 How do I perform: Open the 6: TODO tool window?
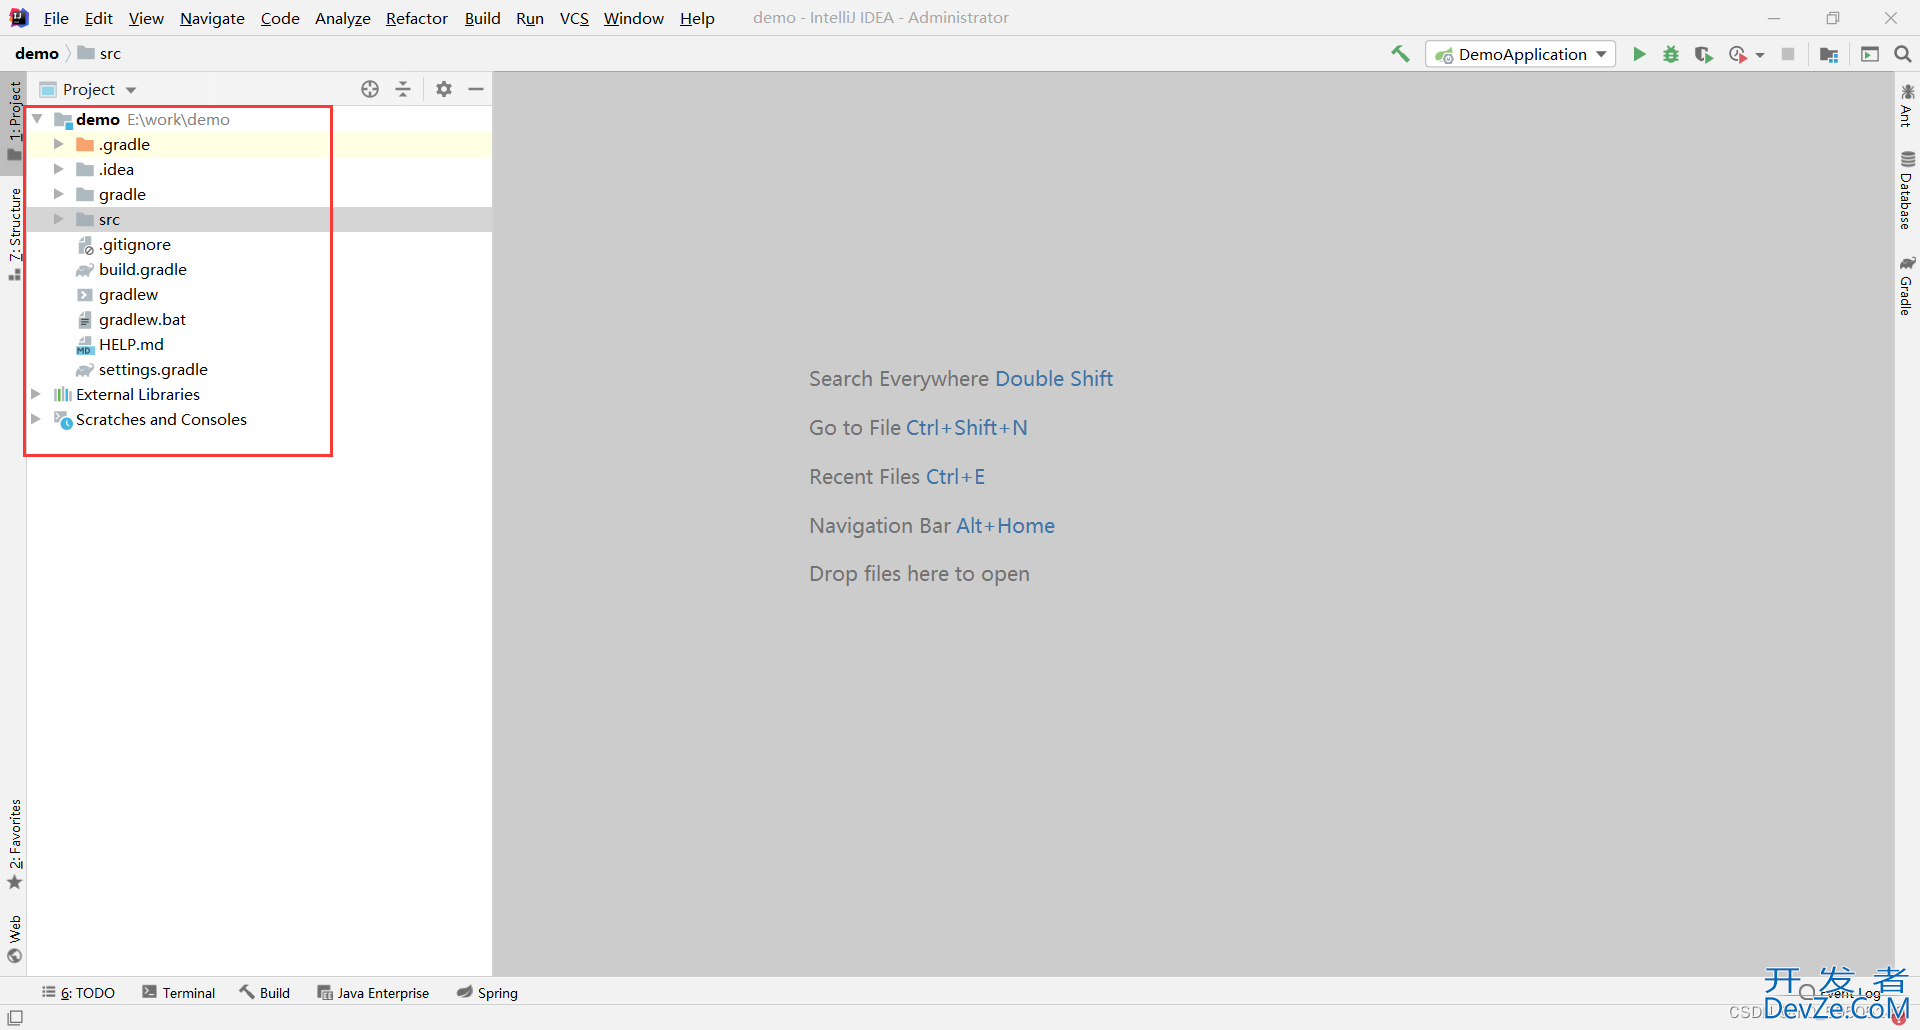(x=78, y=993)
